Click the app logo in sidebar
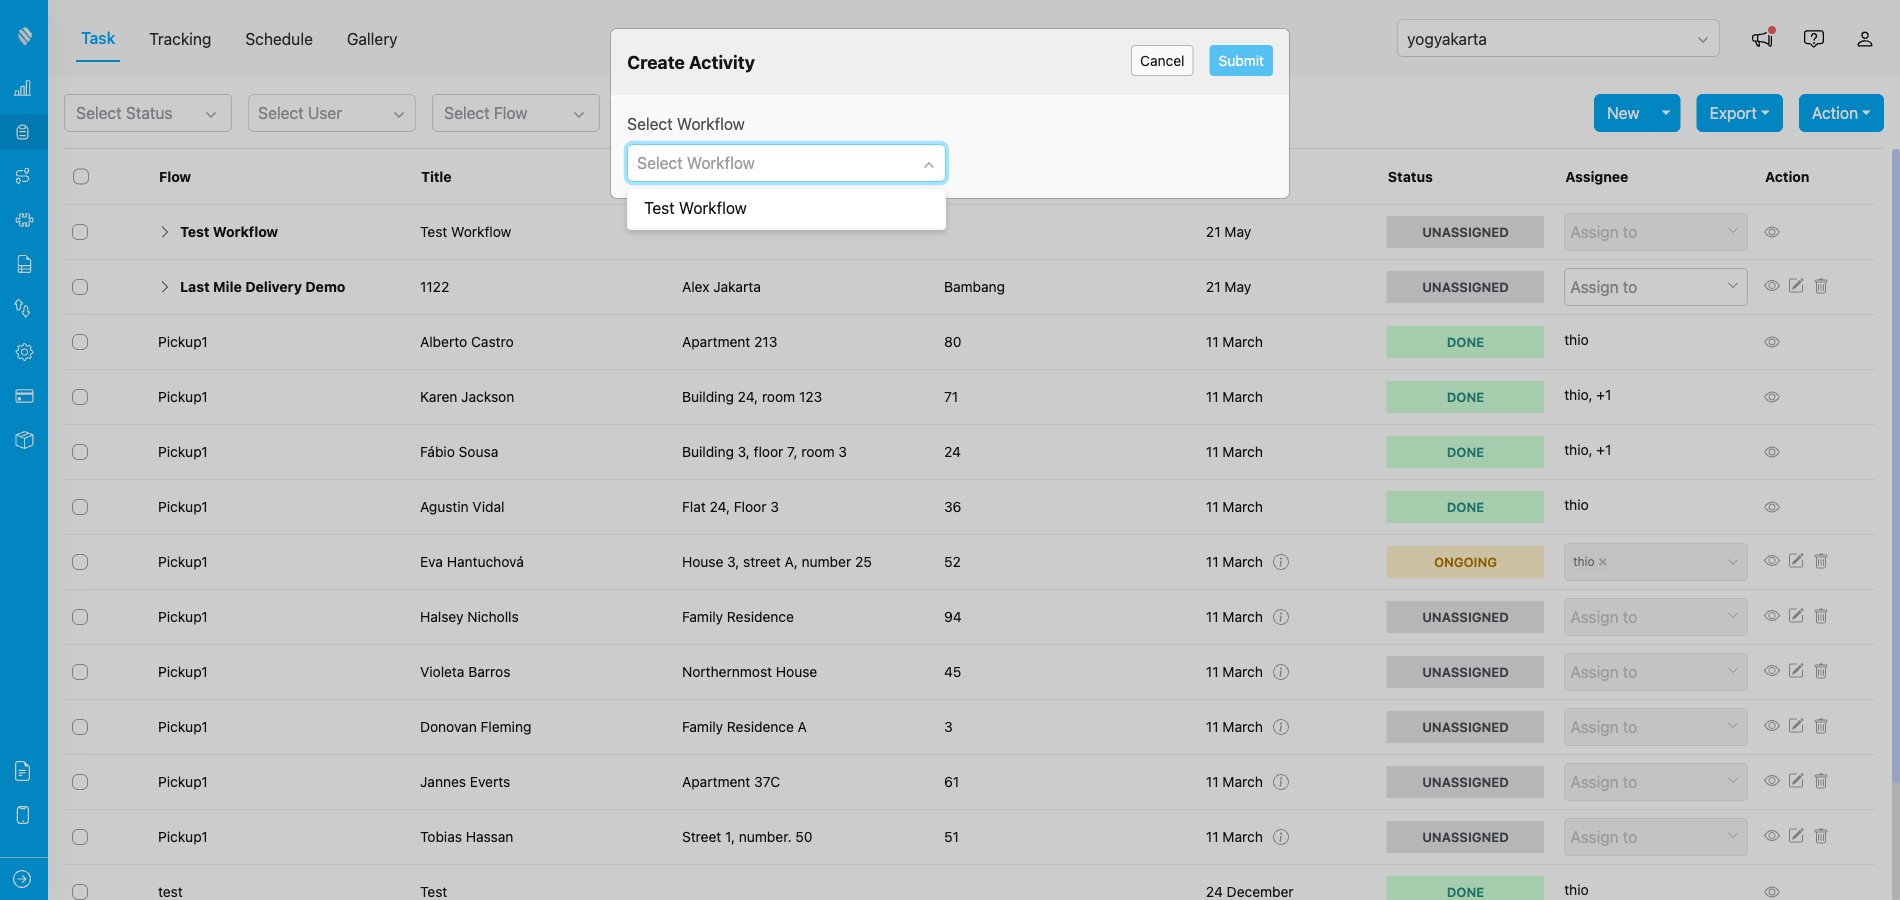The height and width of the screenshot is (900, 1900). point(24,36)
